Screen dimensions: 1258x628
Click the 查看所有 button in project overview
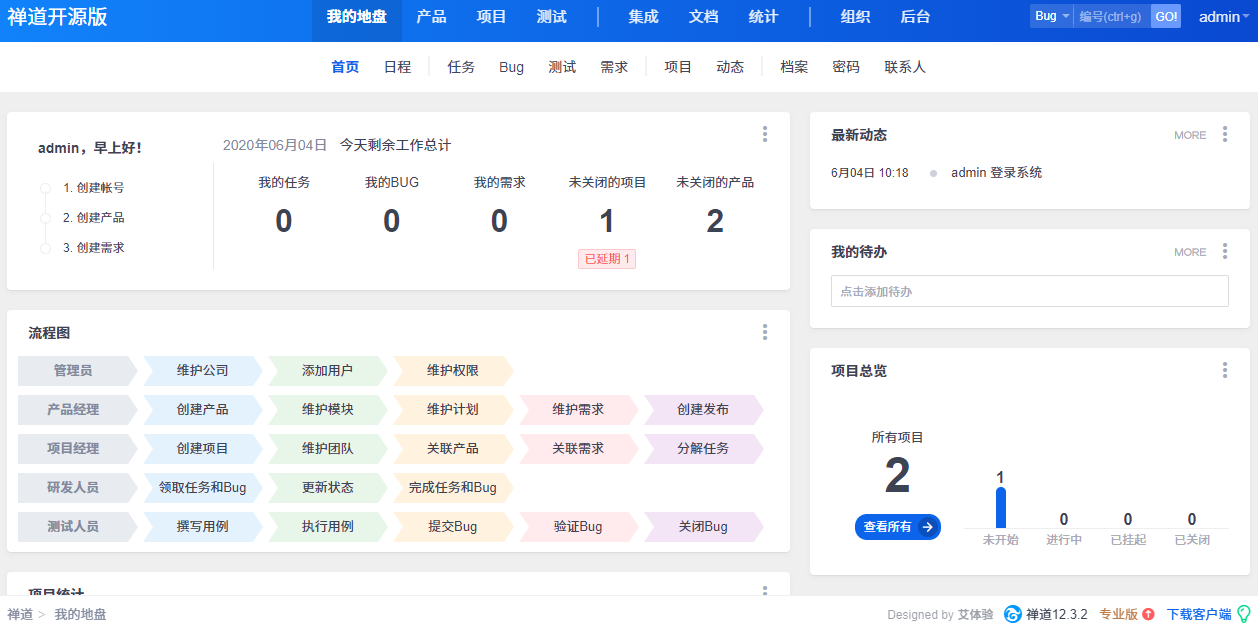897,527
